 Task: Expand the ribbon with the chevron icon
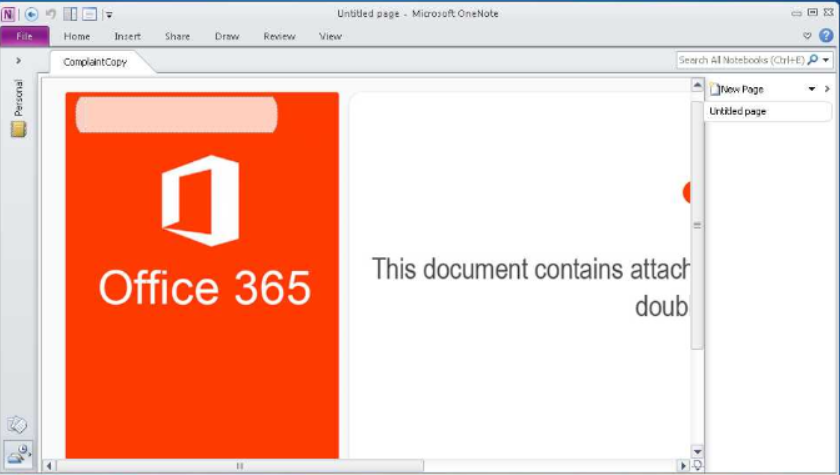click(x=807, y=36)
